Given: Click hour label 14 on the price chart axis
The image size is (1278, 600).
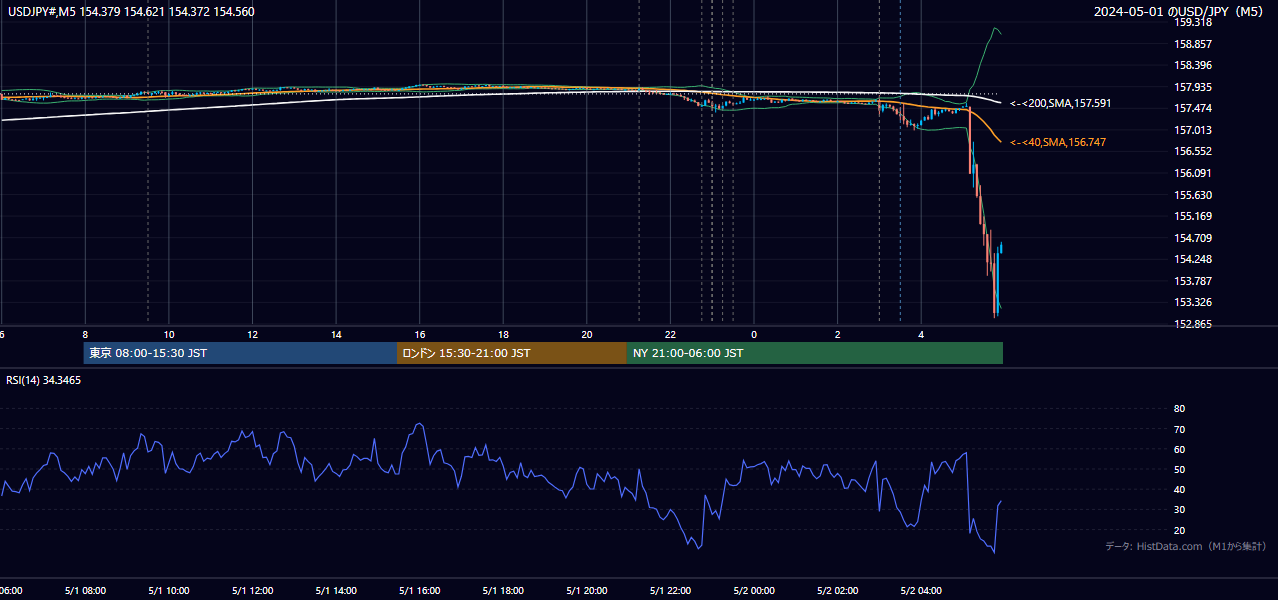Looking at the screenshot, I should (336, 335).
